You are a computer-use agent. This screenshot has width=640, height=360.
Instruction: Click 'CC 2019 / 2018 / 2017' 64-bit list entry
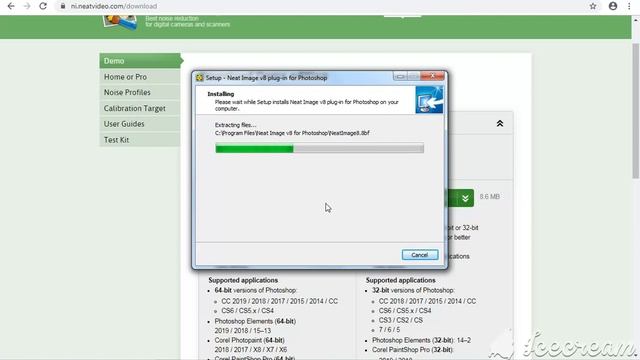coord(280,301)
